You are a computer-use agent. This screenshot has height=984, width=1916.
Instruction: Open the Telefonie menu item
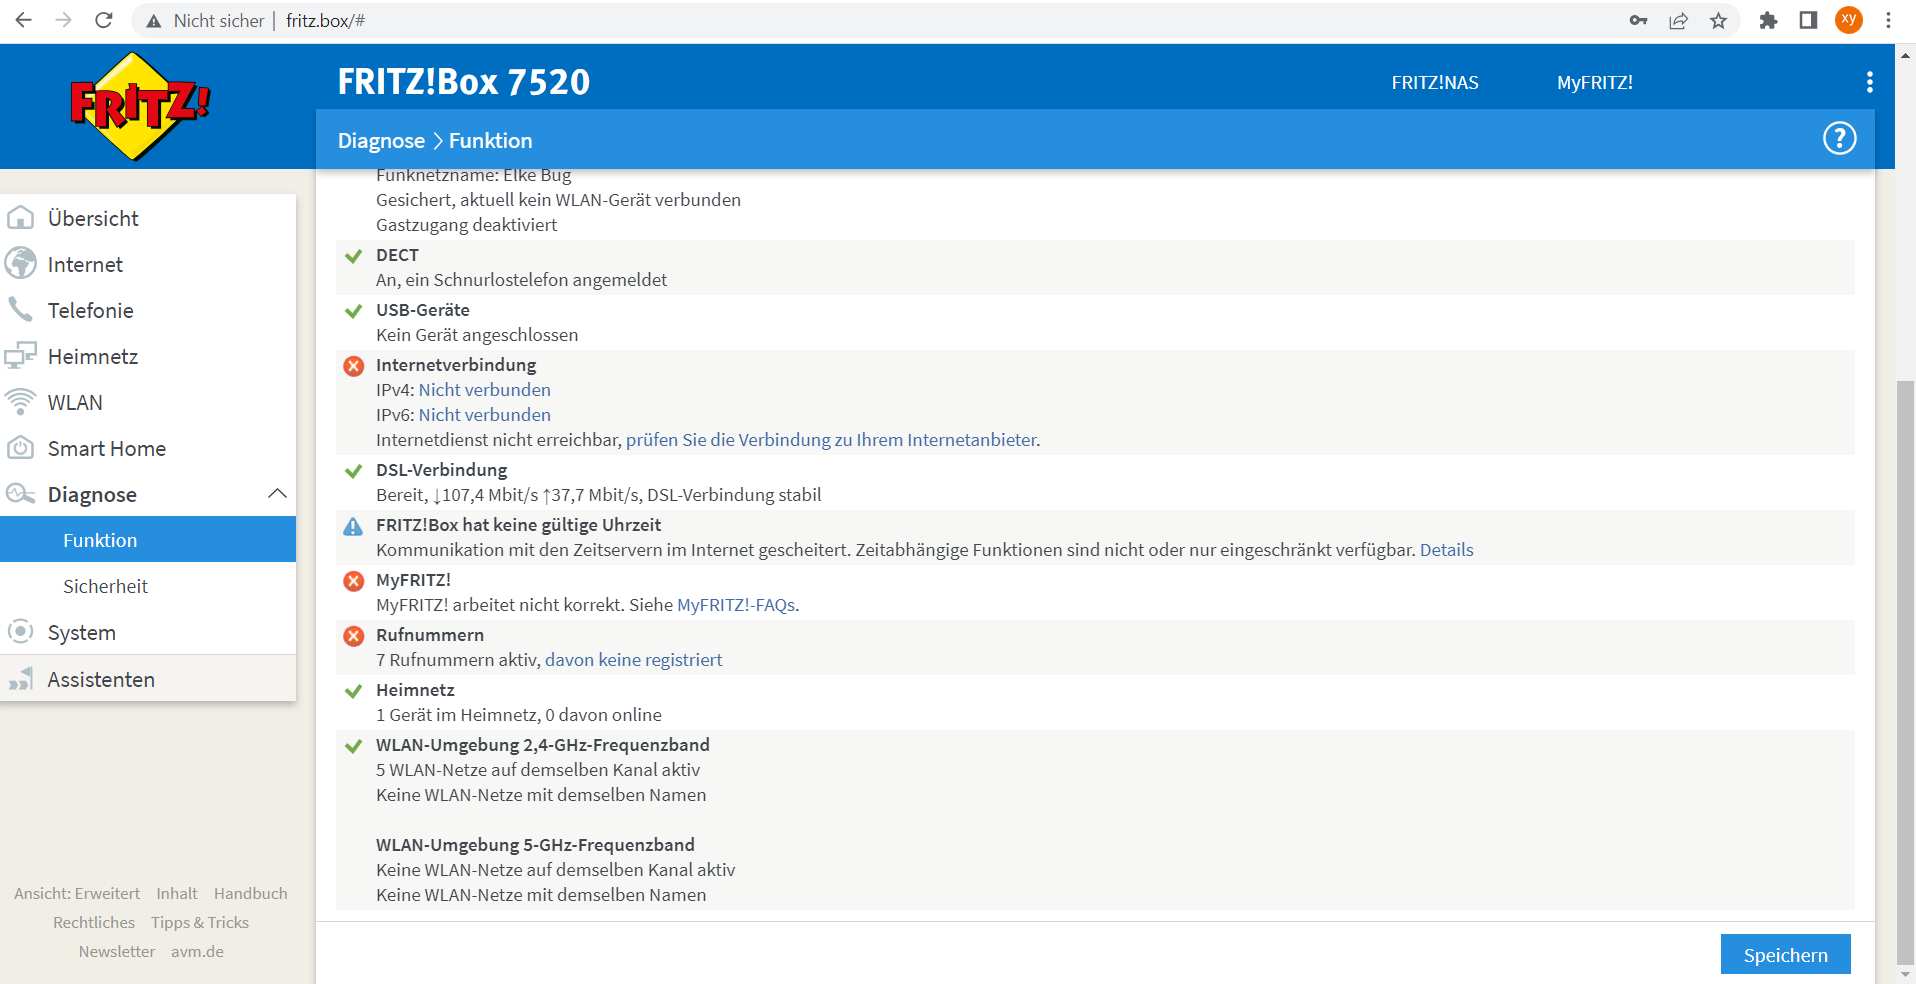[148, 310]
